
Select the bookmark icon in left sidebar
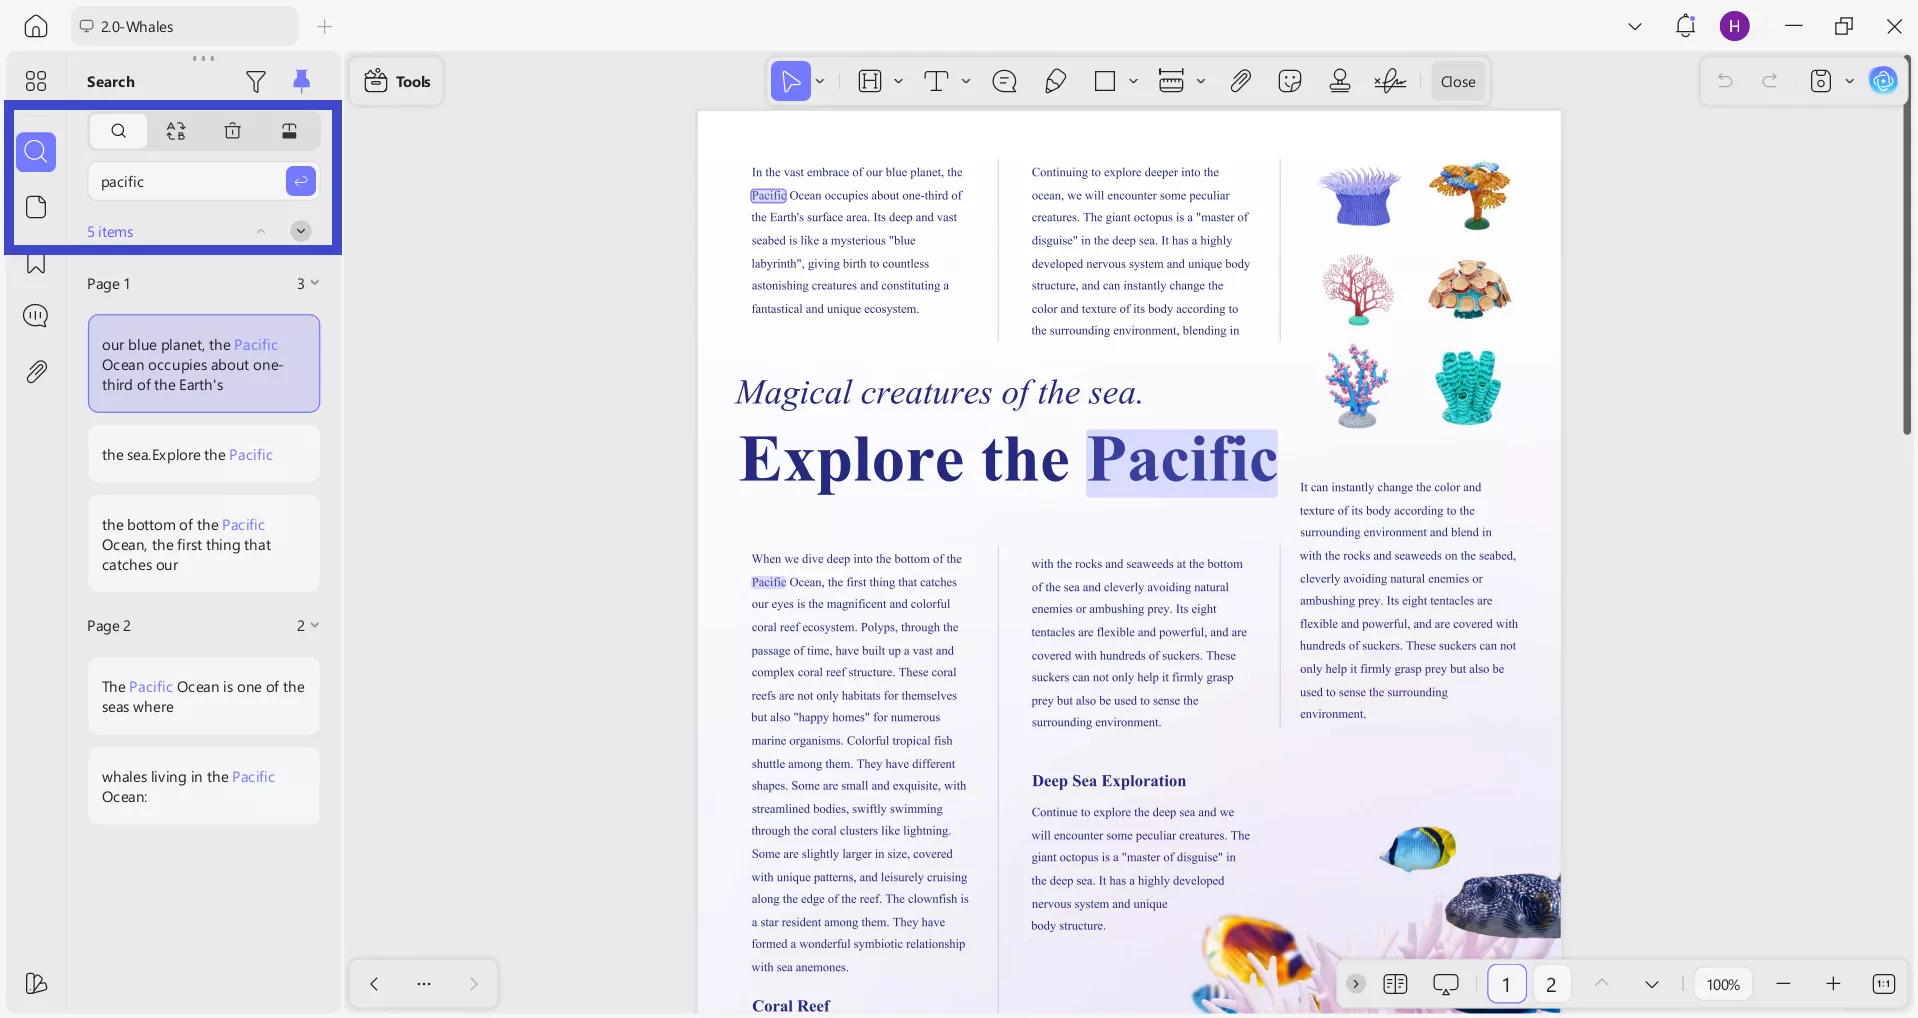pos(36,264)
